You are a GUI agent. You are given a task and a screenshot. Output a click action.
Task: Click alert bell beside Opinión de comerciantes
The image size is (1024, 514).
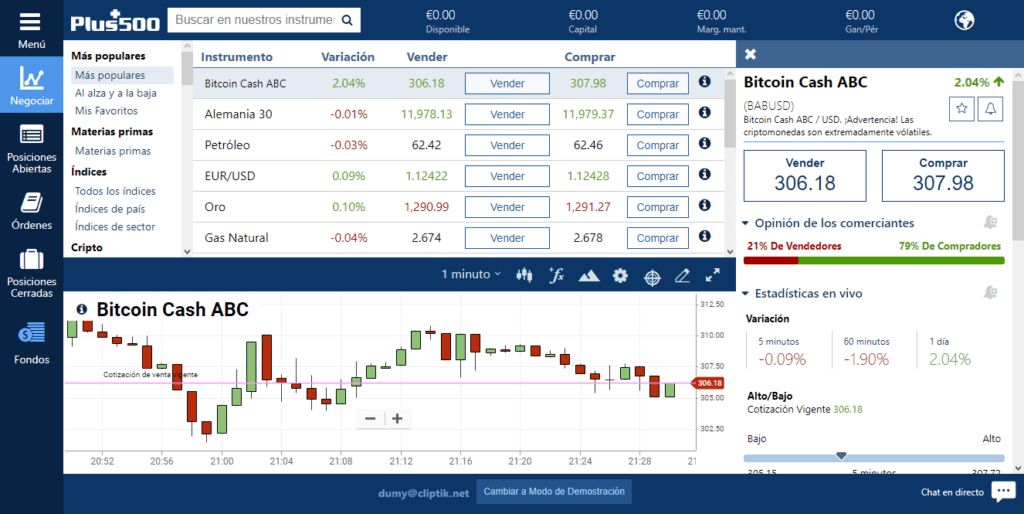point(990,223)
